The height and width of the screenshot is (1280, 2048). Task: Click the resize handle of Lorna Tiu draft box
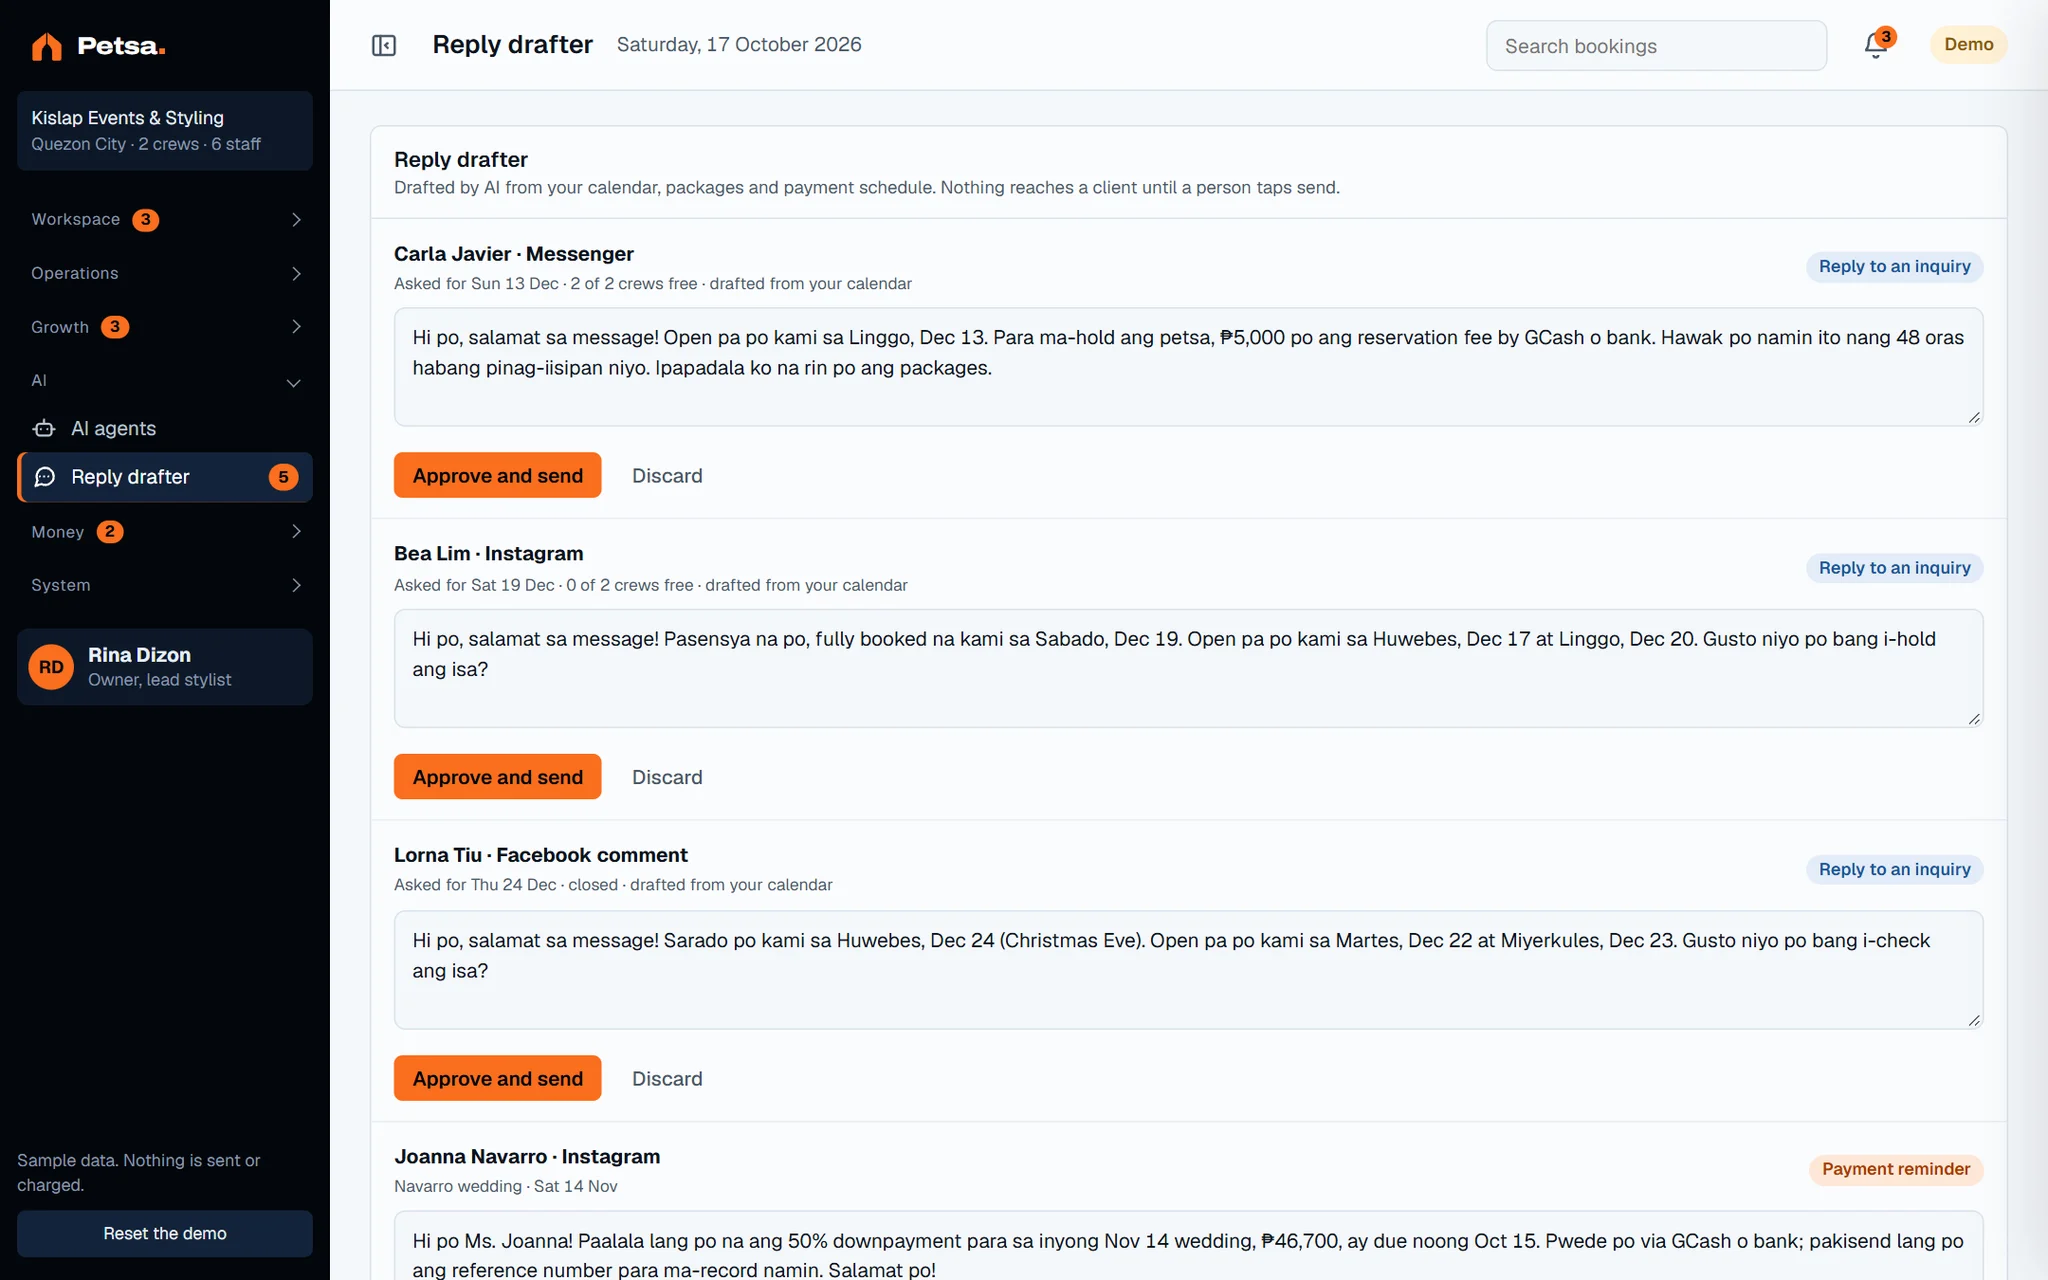1974,1020
